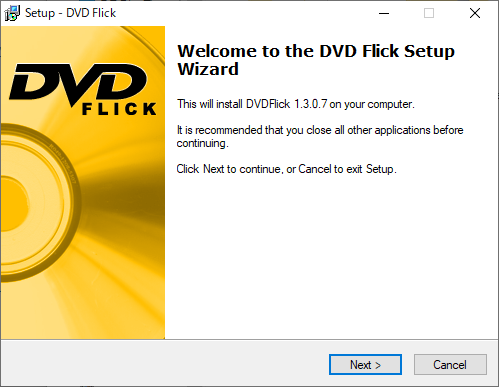Click the version number 1.3.0.7
The height and width of the screenshot is (387, 499).
[310, 104]
